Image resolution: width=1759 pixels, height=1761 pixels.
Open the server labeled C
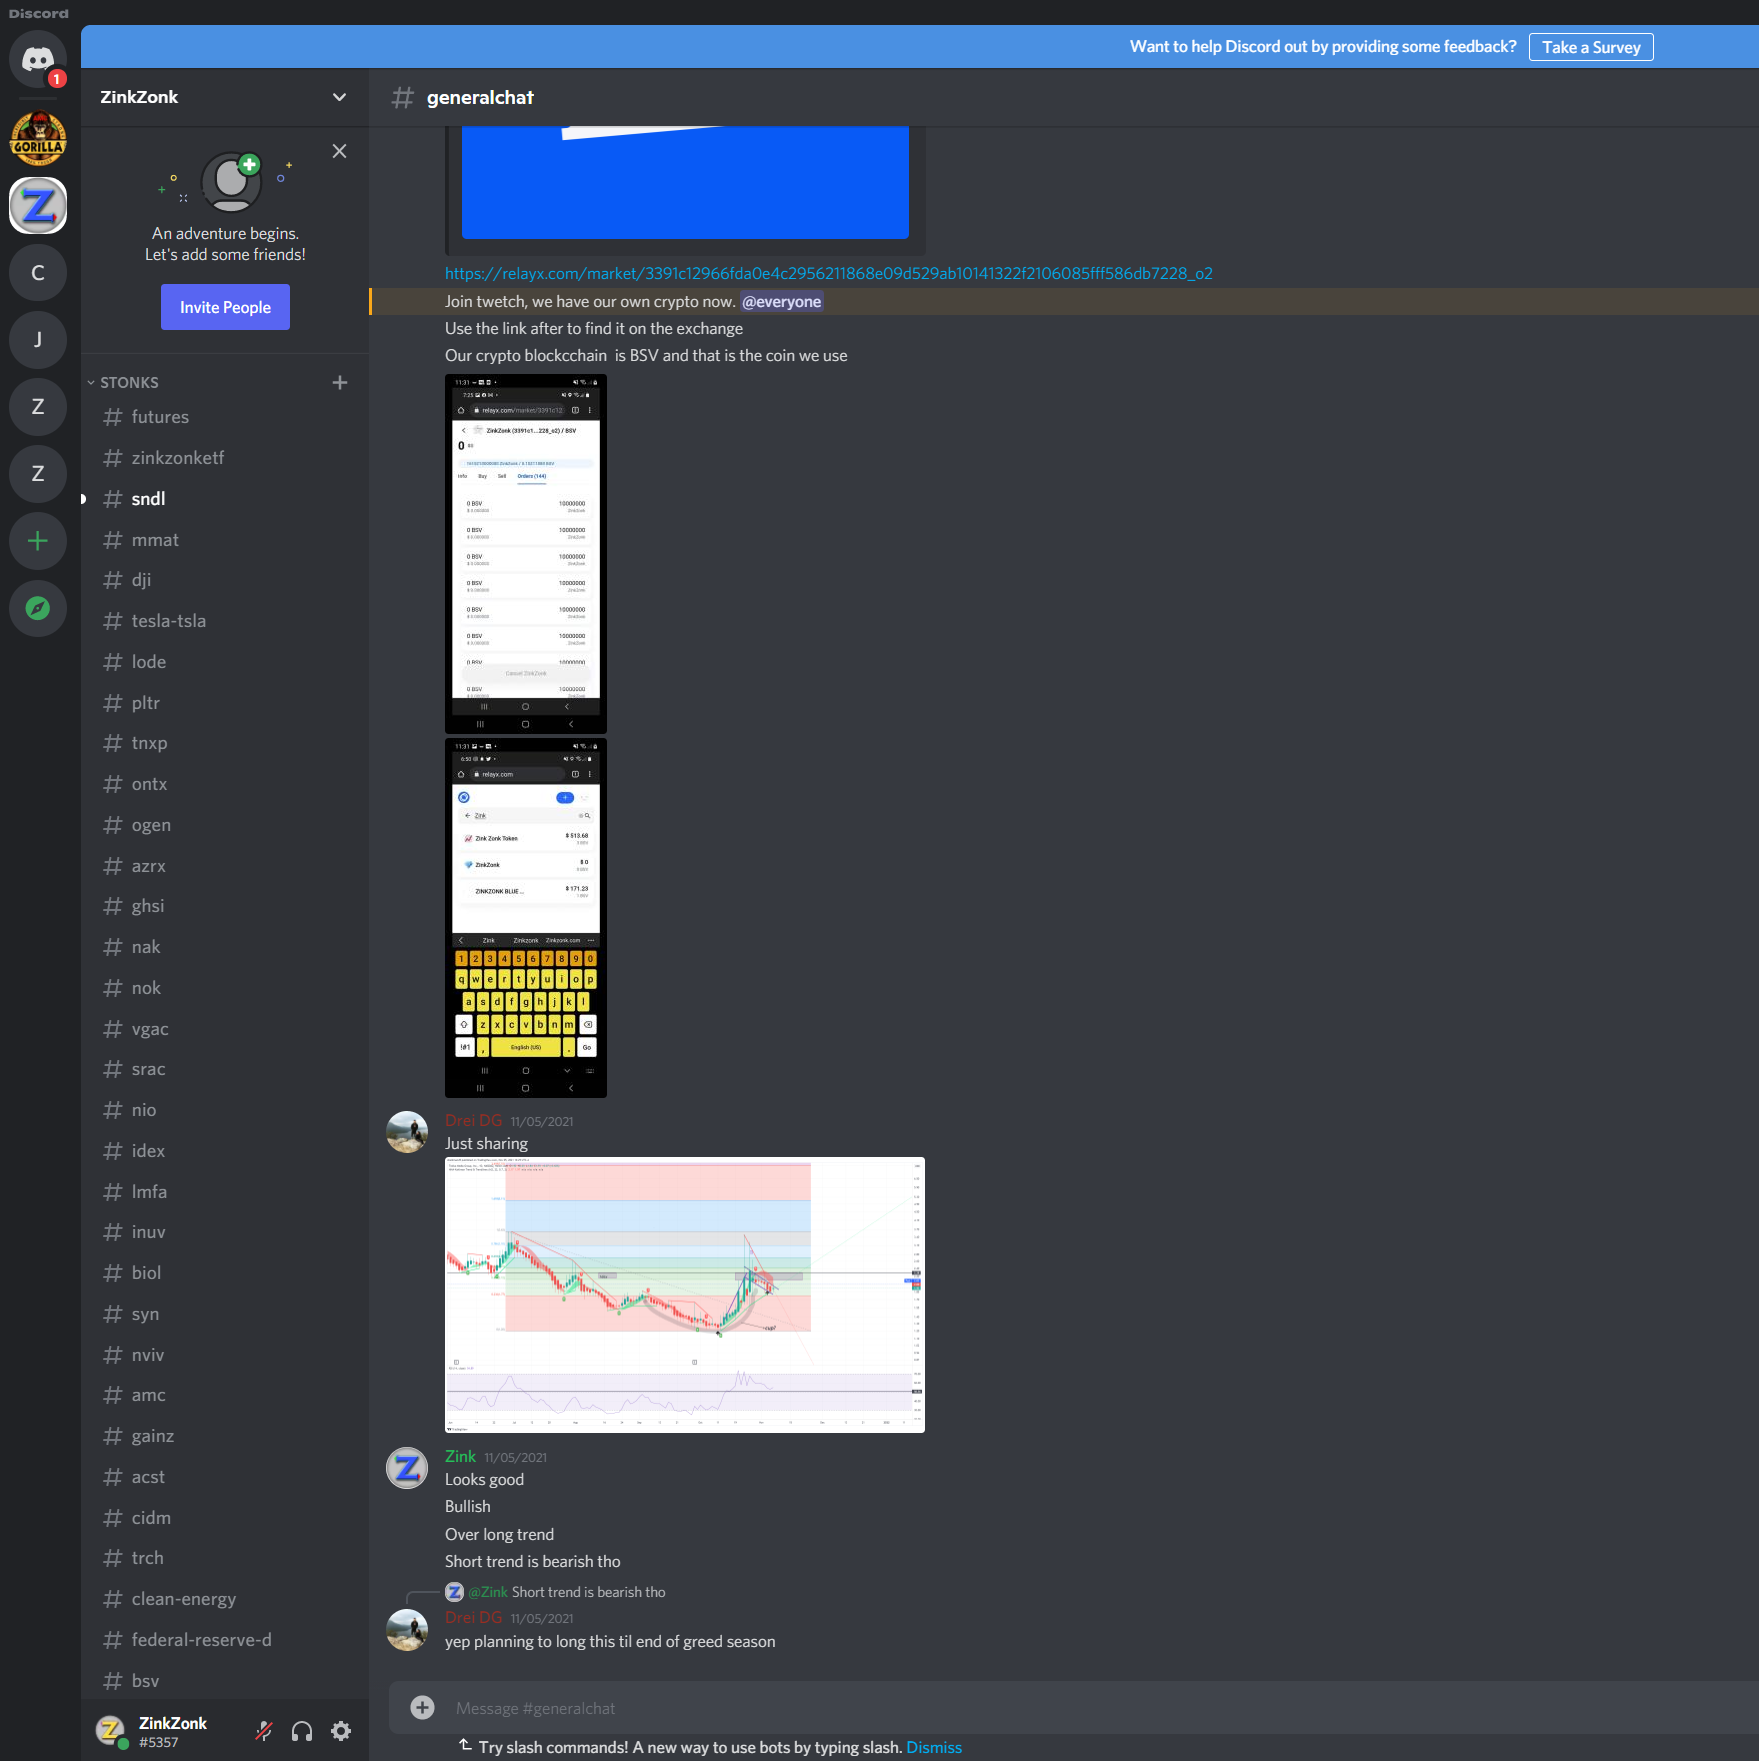(x=38, y=273)
